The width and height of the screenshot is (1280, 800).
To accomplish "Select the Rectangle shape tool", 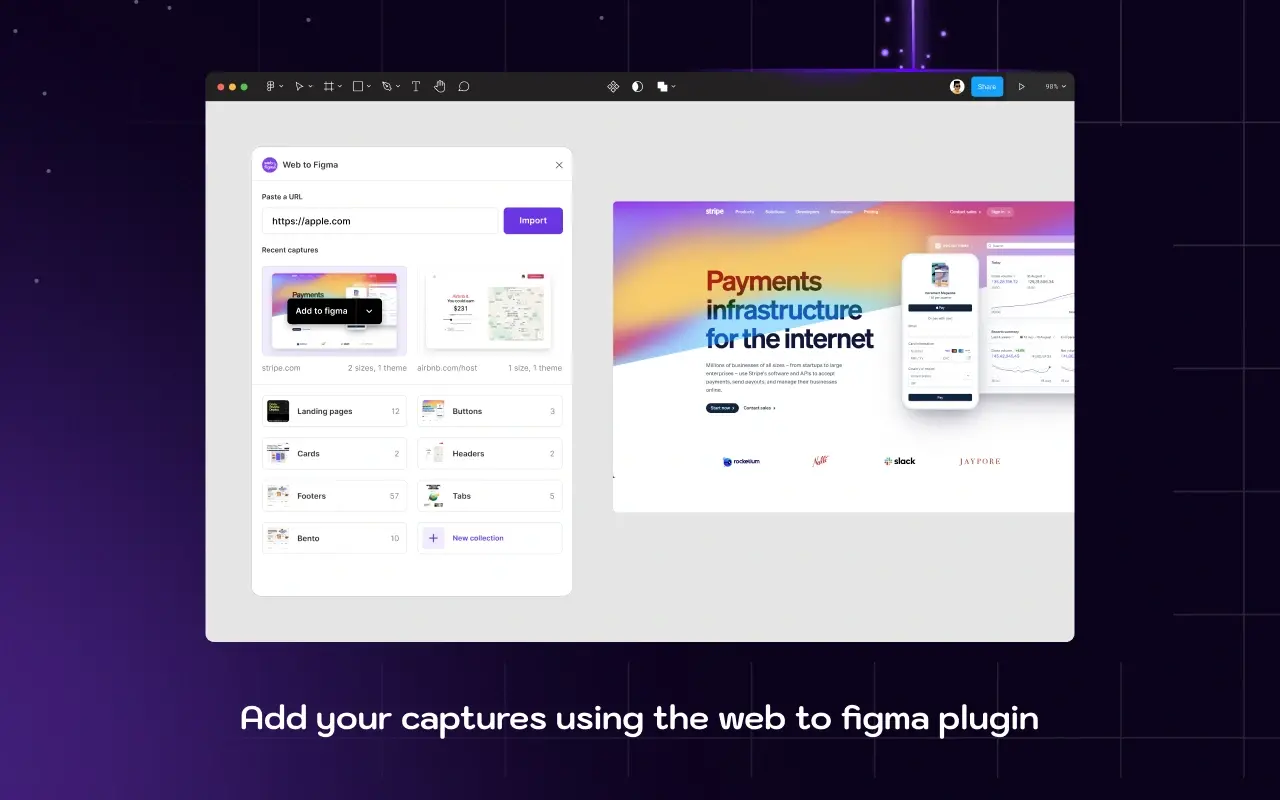I will (x=357, y=87).
